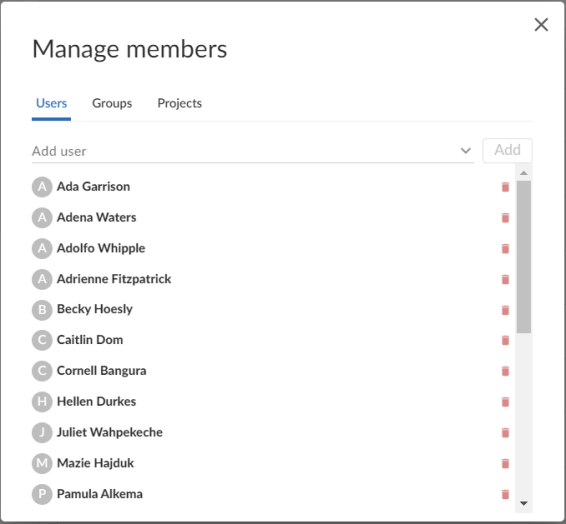Select the name Caitlin Dom
The height and width of the screenshot is (524, 566).
[x=90, y=340]
